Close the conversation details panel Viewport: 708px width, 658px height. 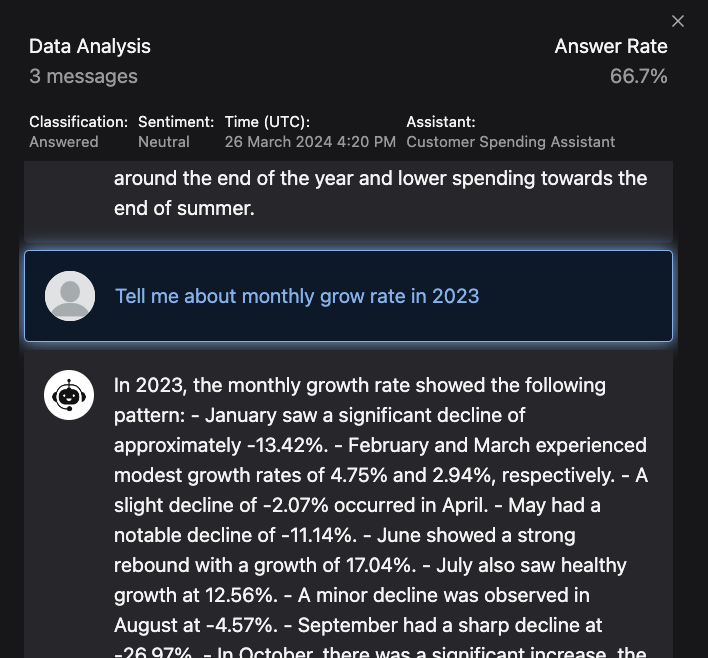pos(678,21)
